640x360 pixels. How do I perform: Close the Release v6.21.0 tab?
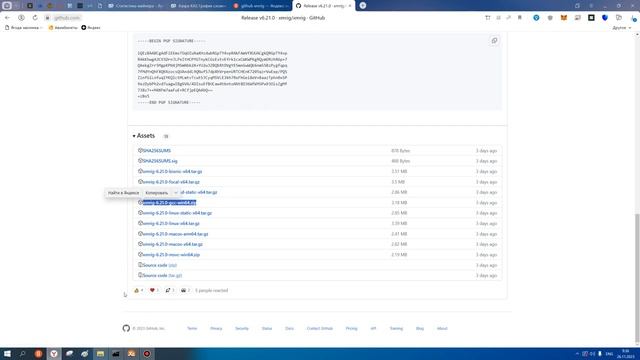point(350,6)
